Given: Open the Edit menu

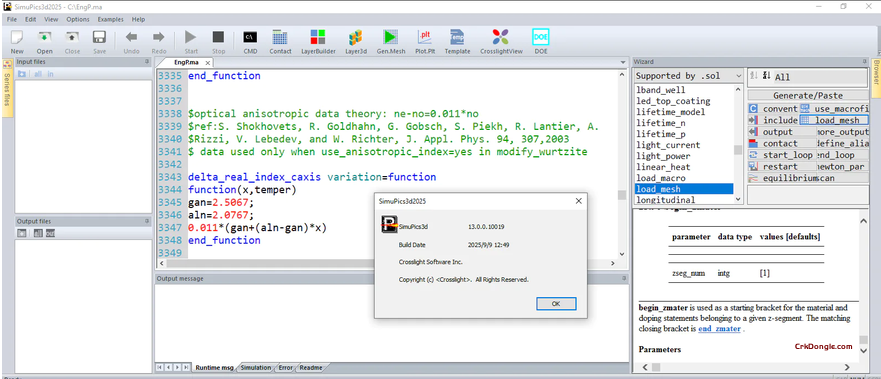Looking at the screenshot, I should pyautogui.click(x=30, y=19).
